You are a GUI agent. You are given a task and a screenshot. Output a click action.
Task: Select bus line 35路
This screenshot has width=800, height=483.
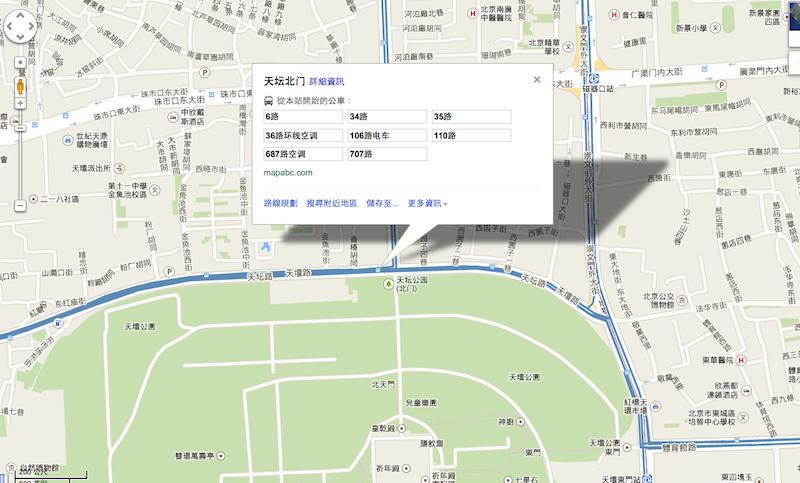(471, 117)
